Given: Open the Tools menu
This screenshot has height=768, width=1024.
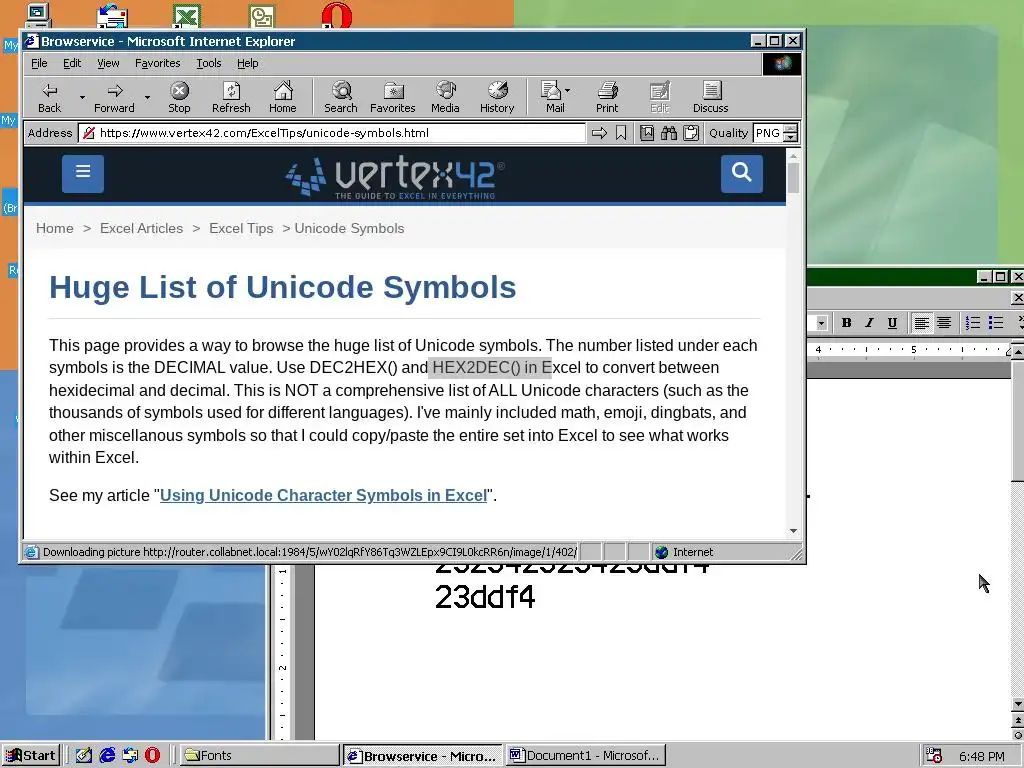Looking at the screenshot, I should pyautogui.click(x=209, y=63).
